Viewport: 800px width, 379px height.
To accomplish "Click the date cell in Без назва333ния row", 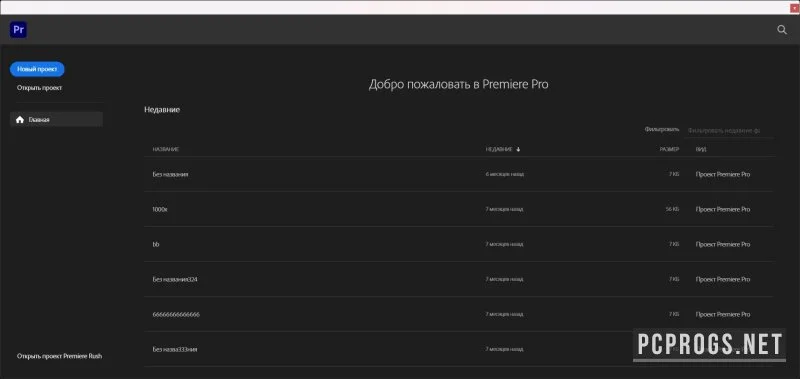I will point(504,349).
